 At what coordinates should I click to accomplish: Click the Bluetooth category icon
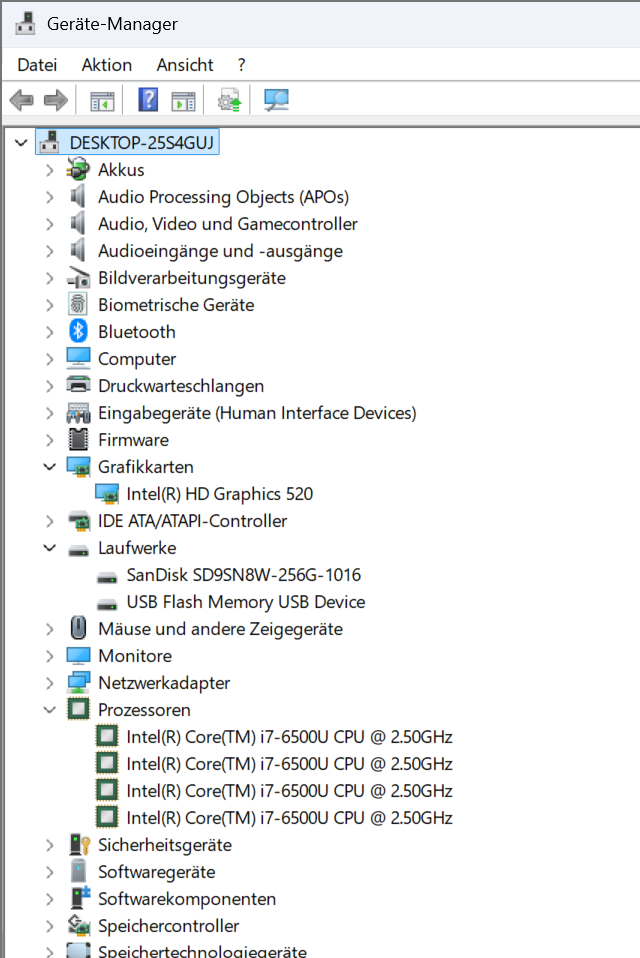(x=78, y=331)
